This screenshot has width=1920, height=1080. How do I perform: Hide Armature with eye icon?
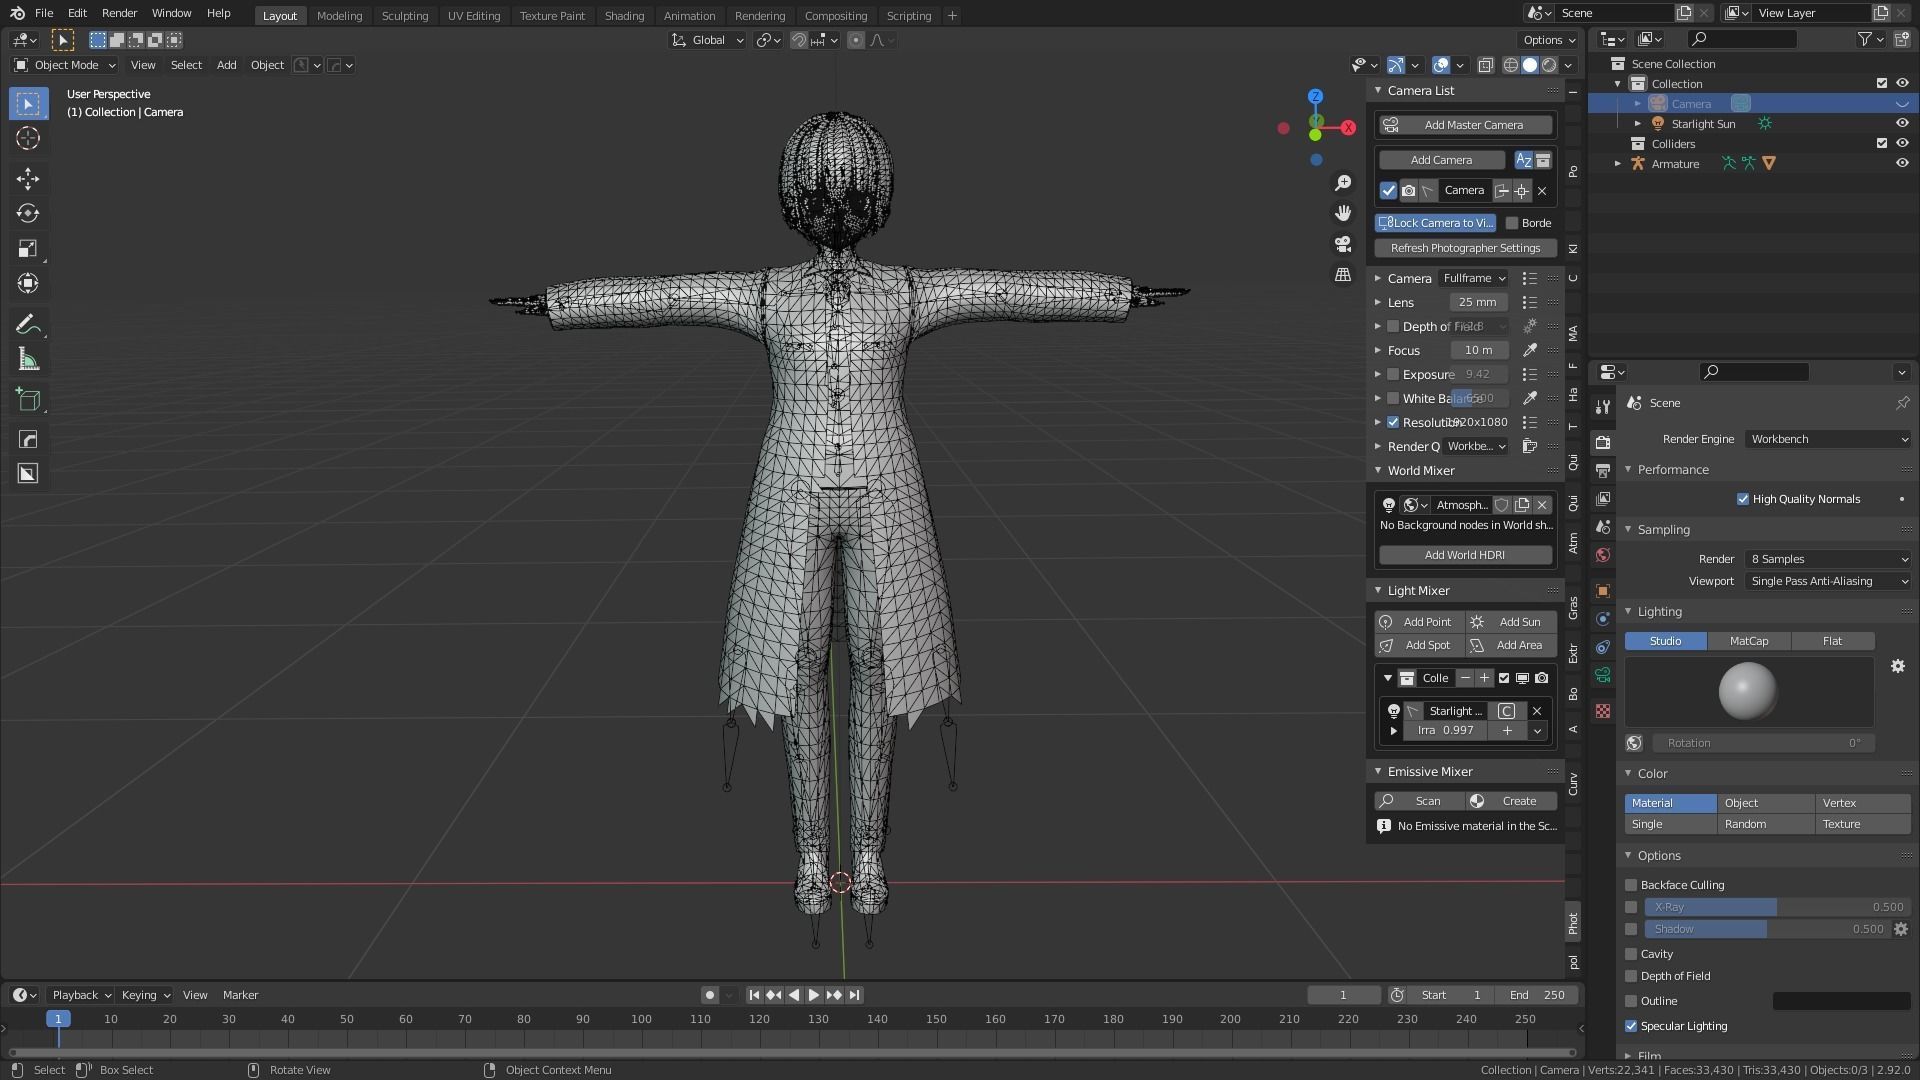[x=1902, y=163]
